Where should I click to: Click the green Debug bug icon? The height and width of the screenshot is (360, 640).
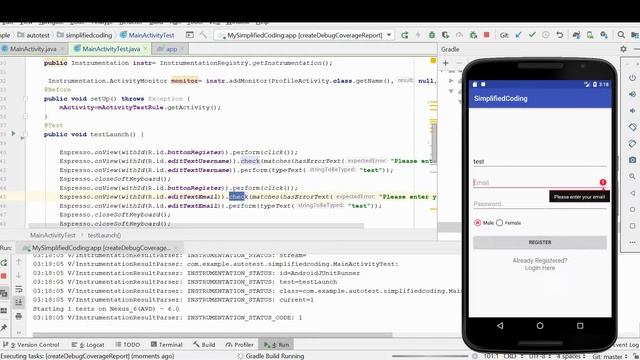(x=432, y=35)
